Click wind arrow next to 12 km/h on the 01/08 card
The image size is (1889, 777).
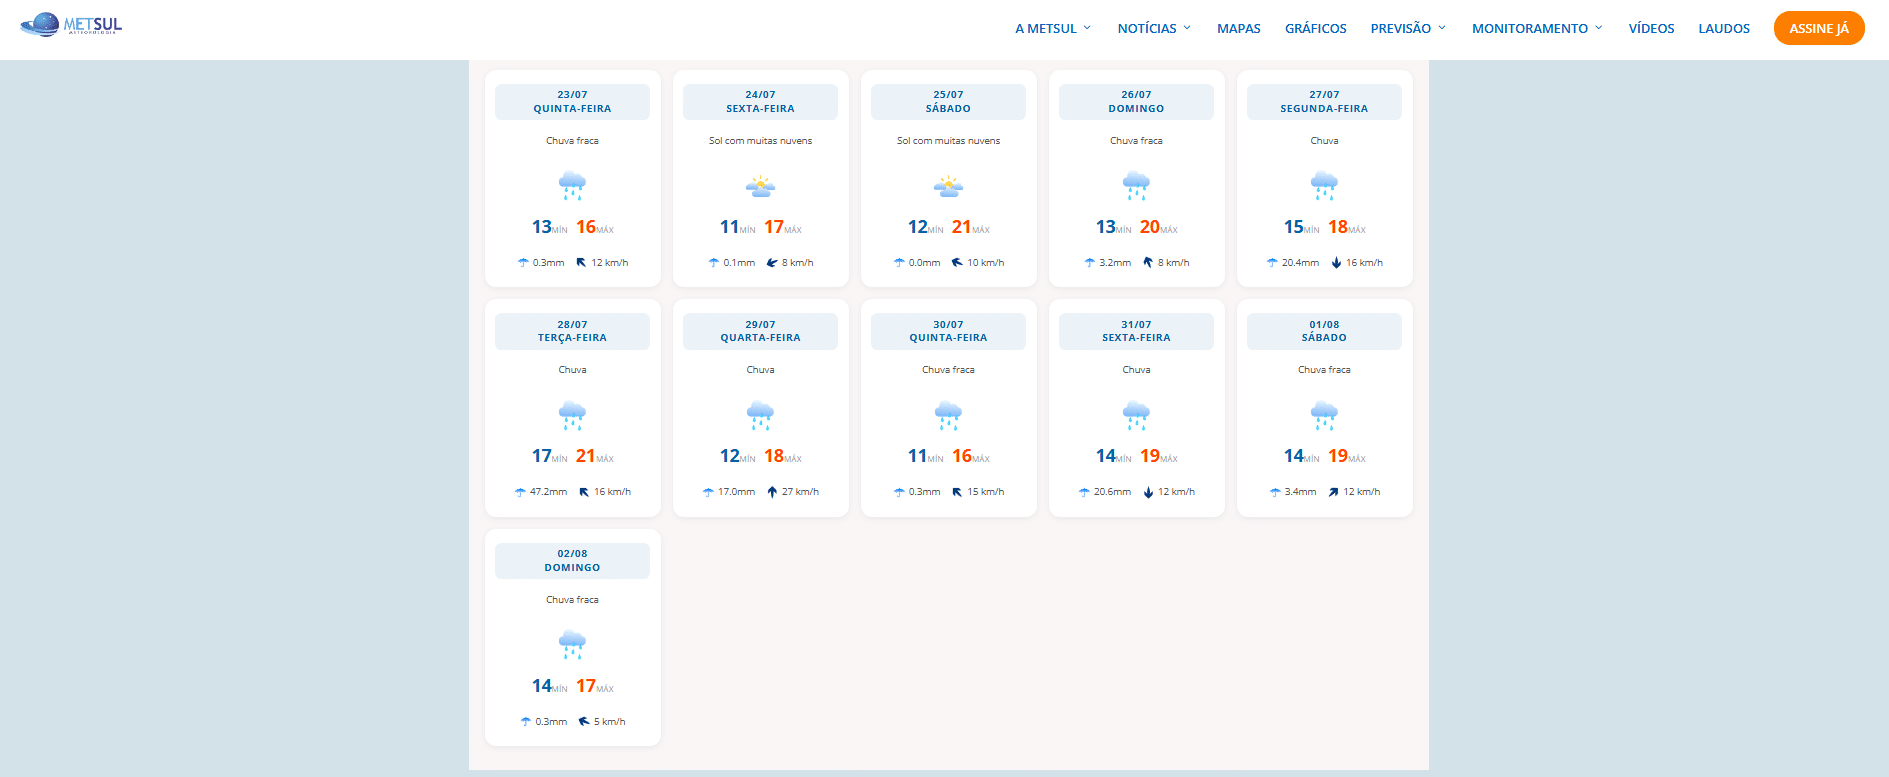(1333, 492)
